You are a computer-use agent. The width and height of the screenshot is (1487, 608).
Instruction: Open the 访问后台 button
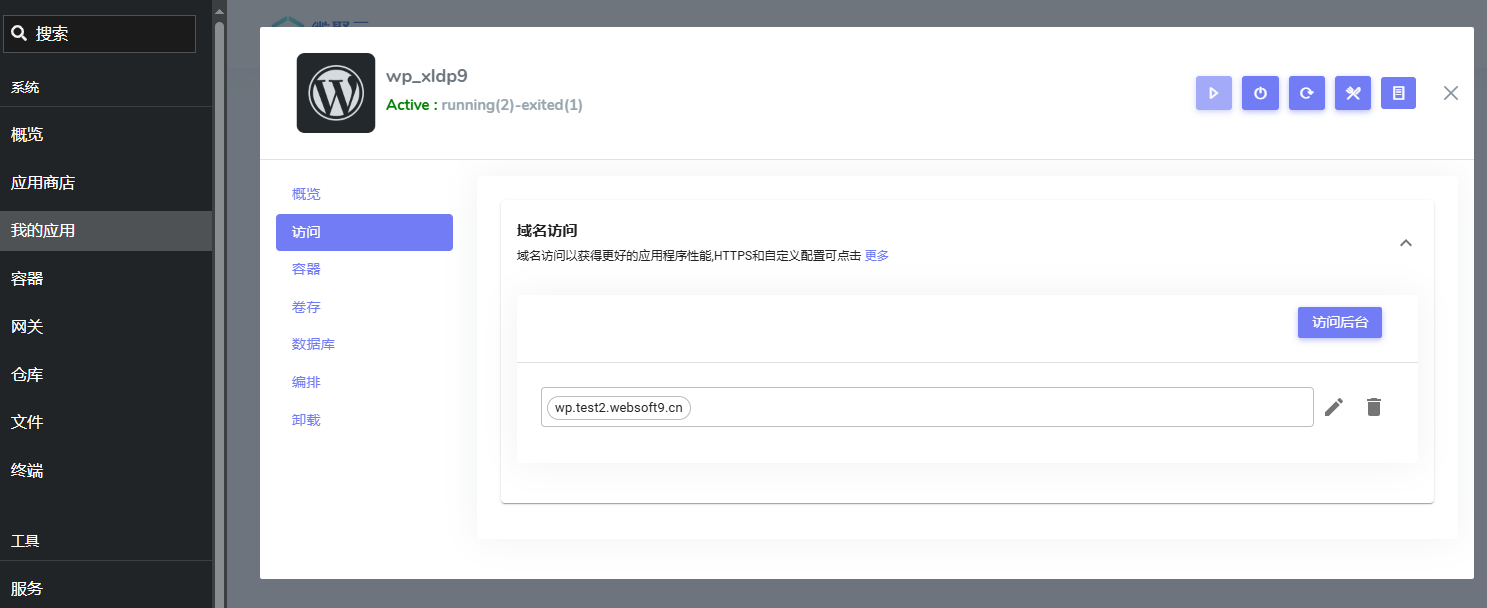point(1340,322)
